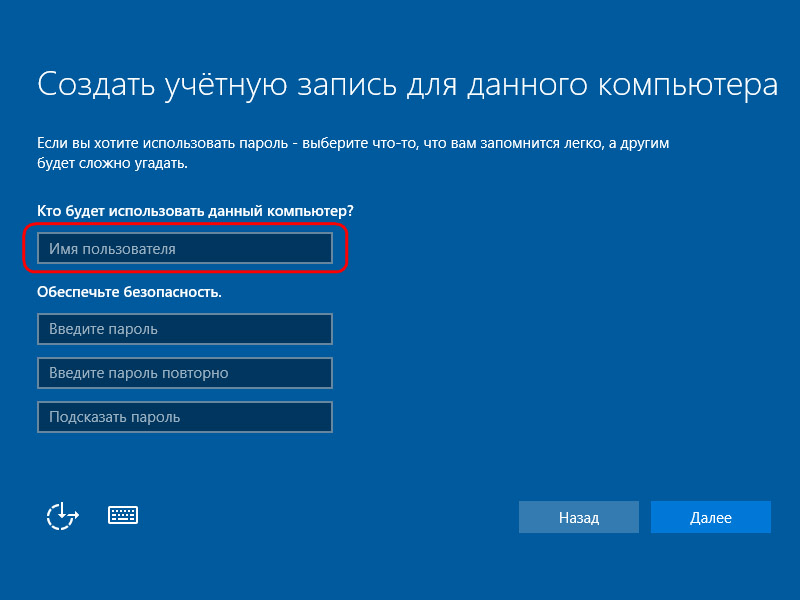800x600 pixels.
Task: Go back with the 'Назад' button
Action: (x=579, y=517)
